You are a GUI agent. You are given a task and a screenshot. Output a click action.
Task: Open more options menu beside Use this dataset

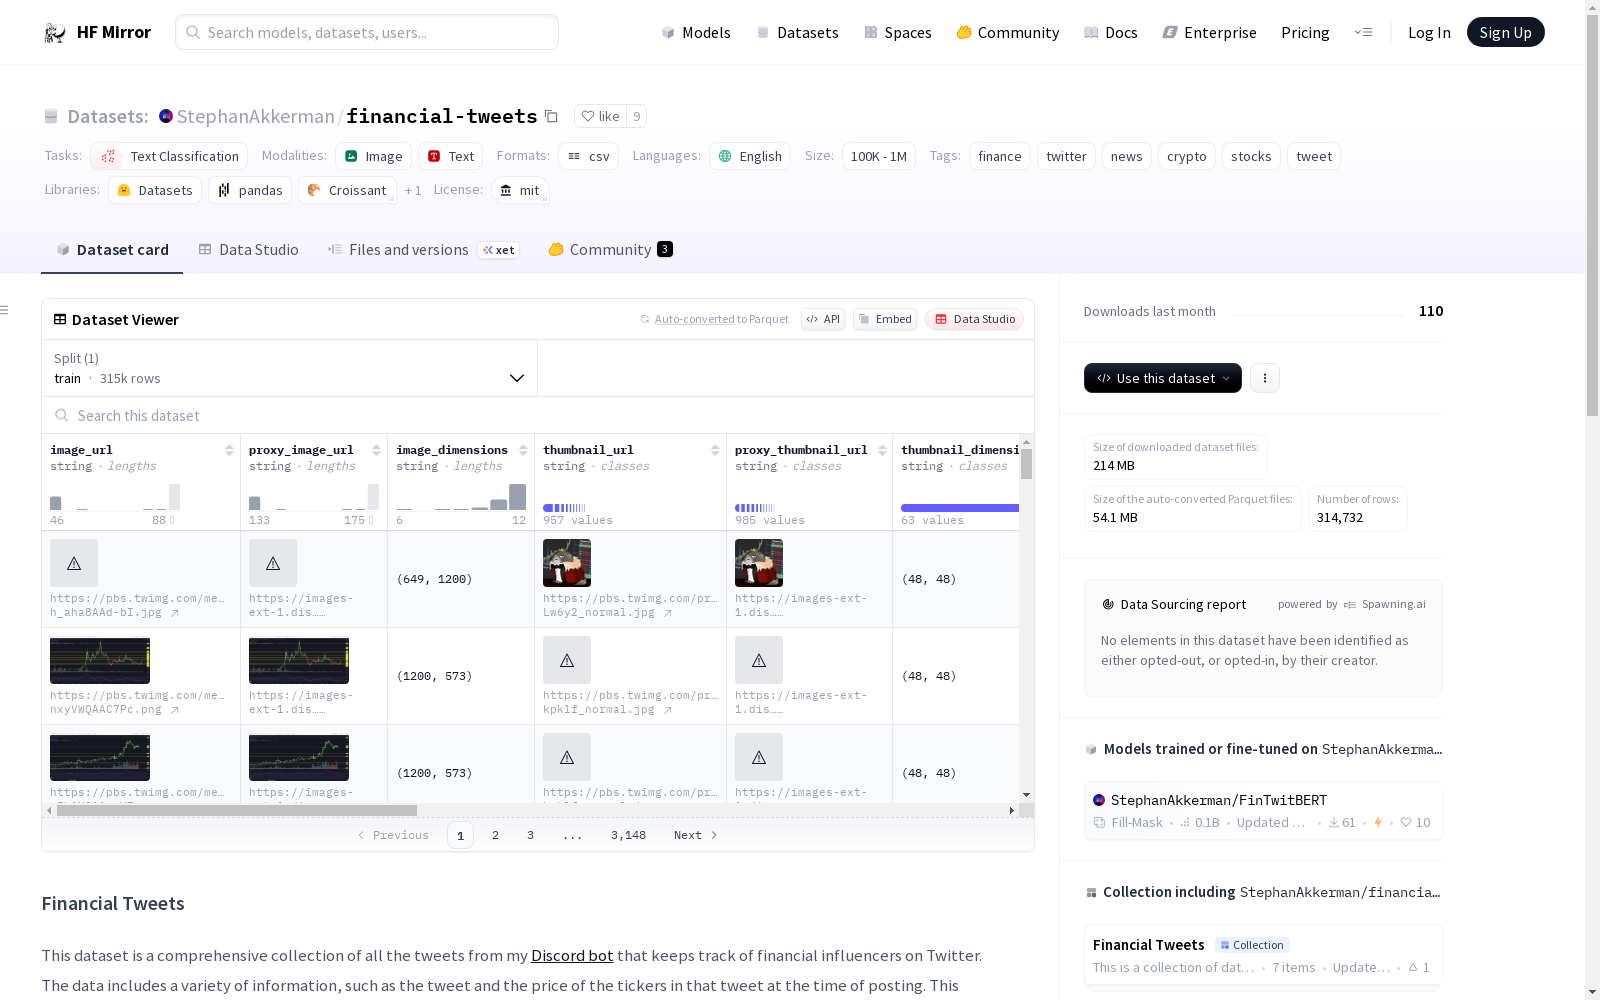coord(1265,378)
